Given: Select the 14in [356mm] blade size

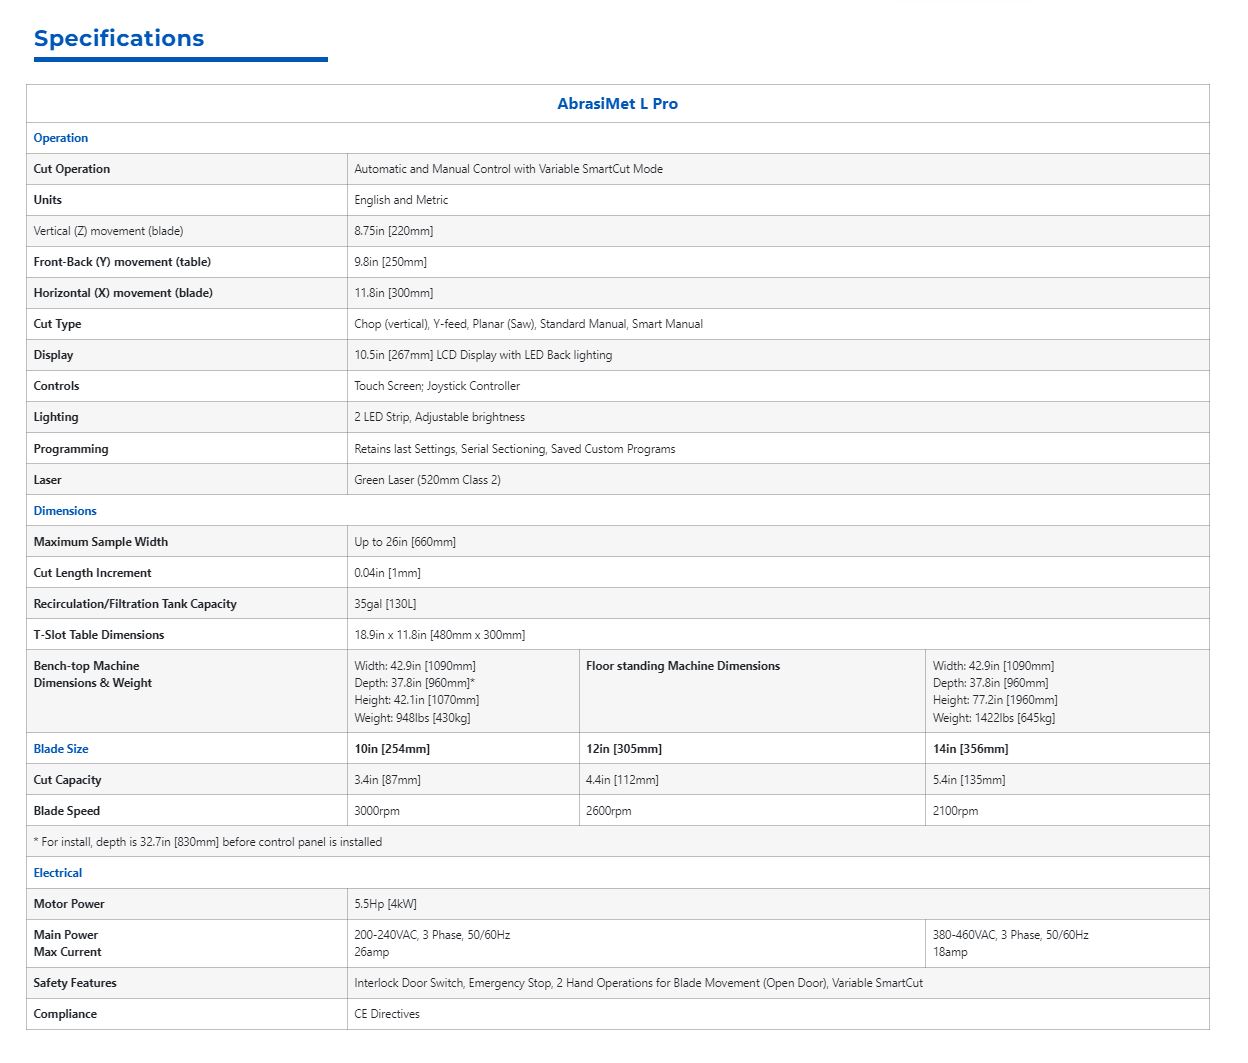Looking at the screenshot, I should pos(971,749).
